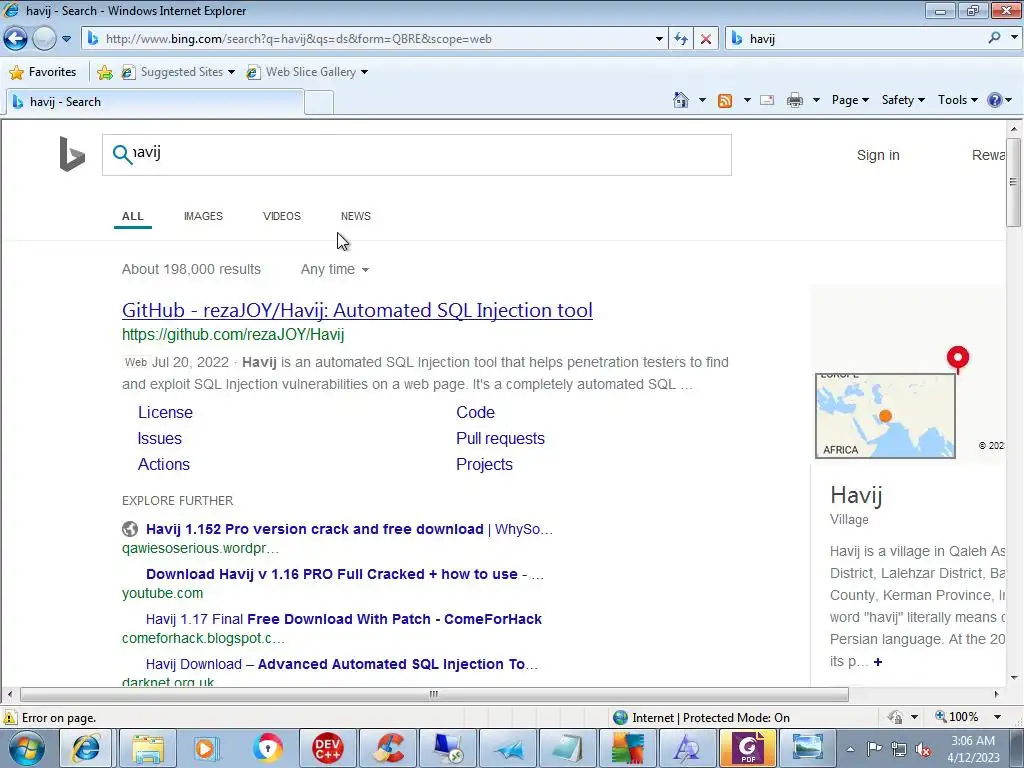Switch to the IMAGES tab
This screenshot has width=1024, height=768.
click(203, 216)
